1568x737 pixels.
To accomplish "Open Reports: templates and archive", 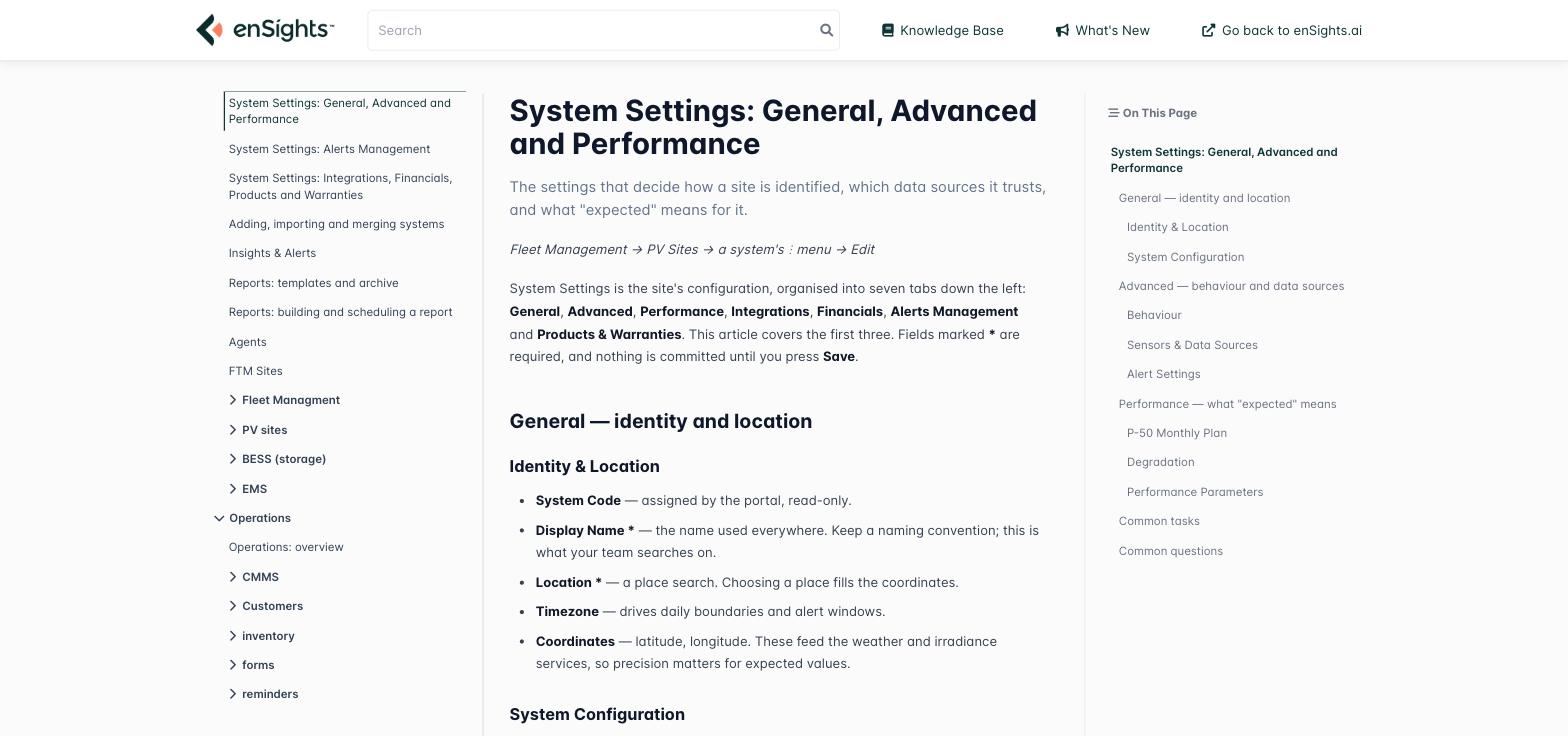I will pyautogui.click(x=313, y=283).
